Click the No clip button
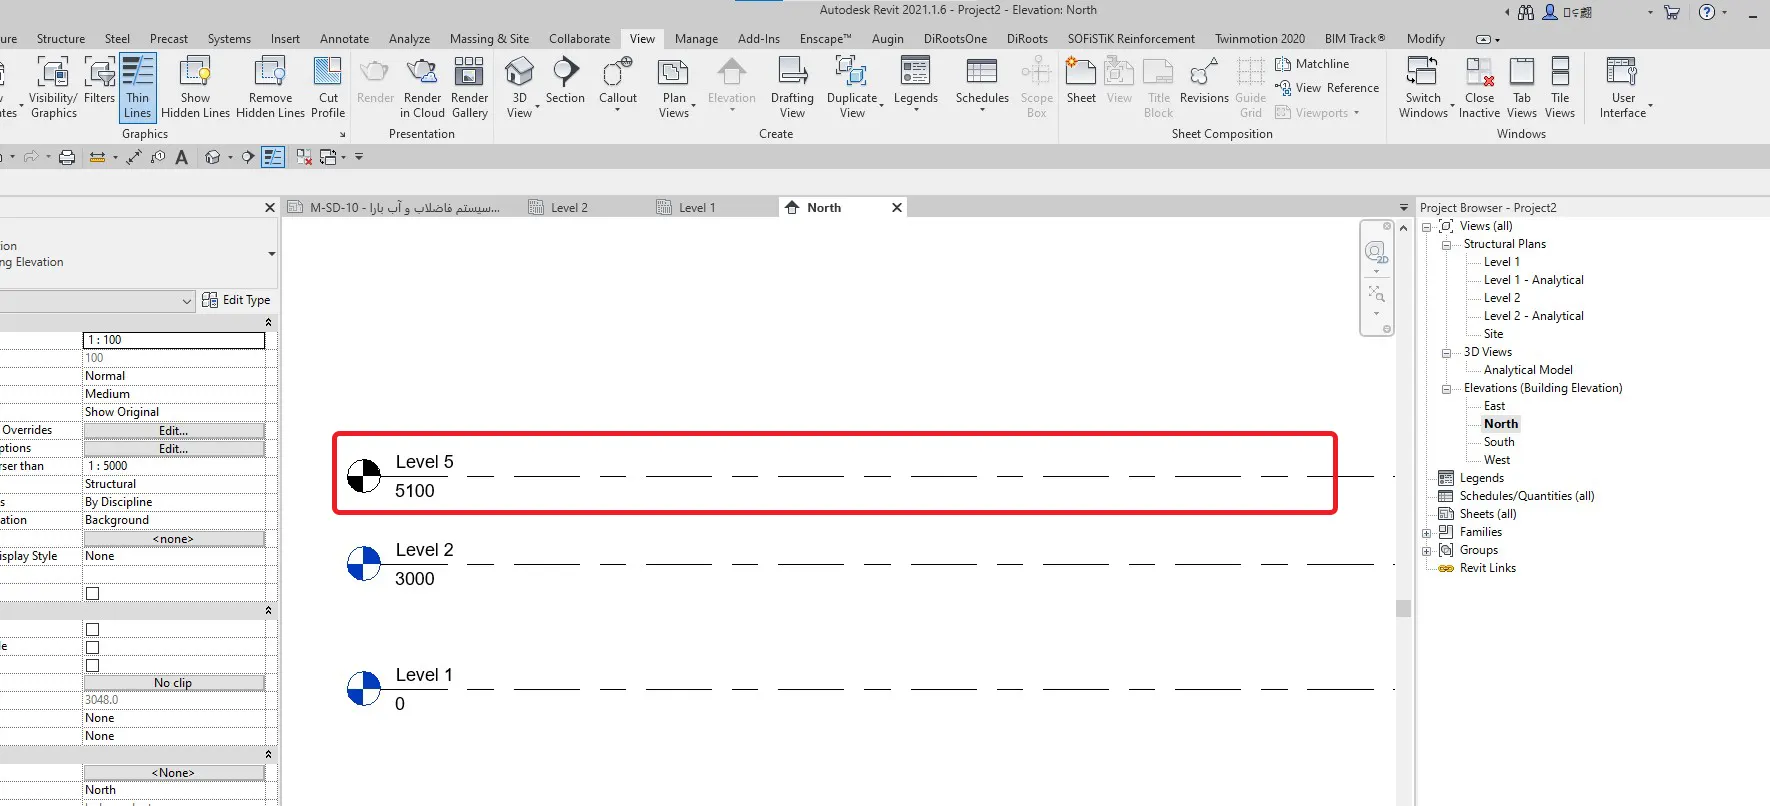The width and height of the screenshot is (1770, 806). pyautogui.click(x=173, y=682)
